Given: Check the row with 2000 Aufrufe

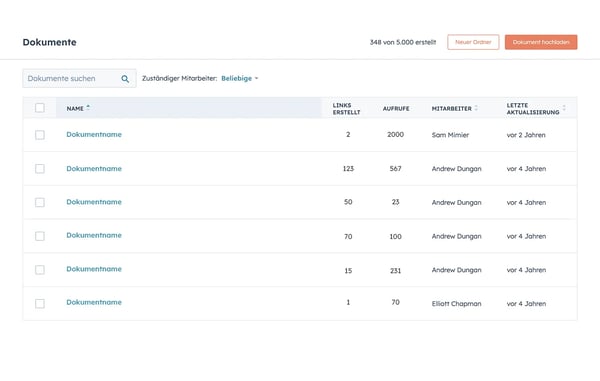Looking at the screenshot, I should click(x=40, y=135).
